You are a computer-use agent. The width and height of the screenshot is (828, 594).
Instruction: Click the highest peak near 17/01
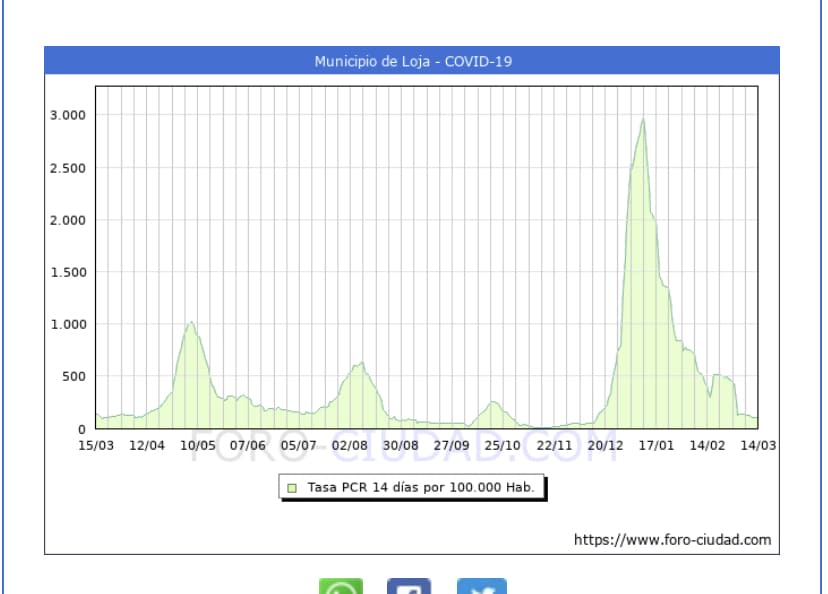click(x=643, y=121)
